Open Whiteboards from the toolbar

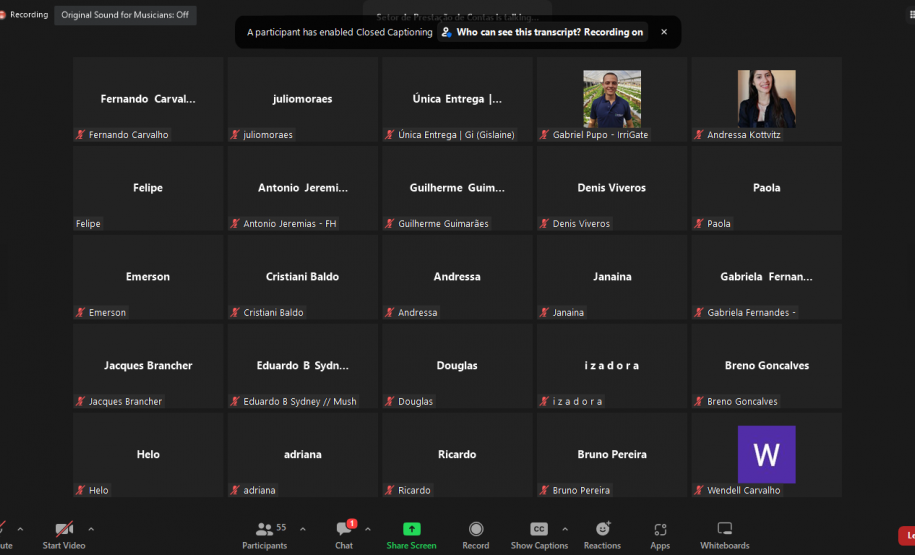click(x=724, y=534)
